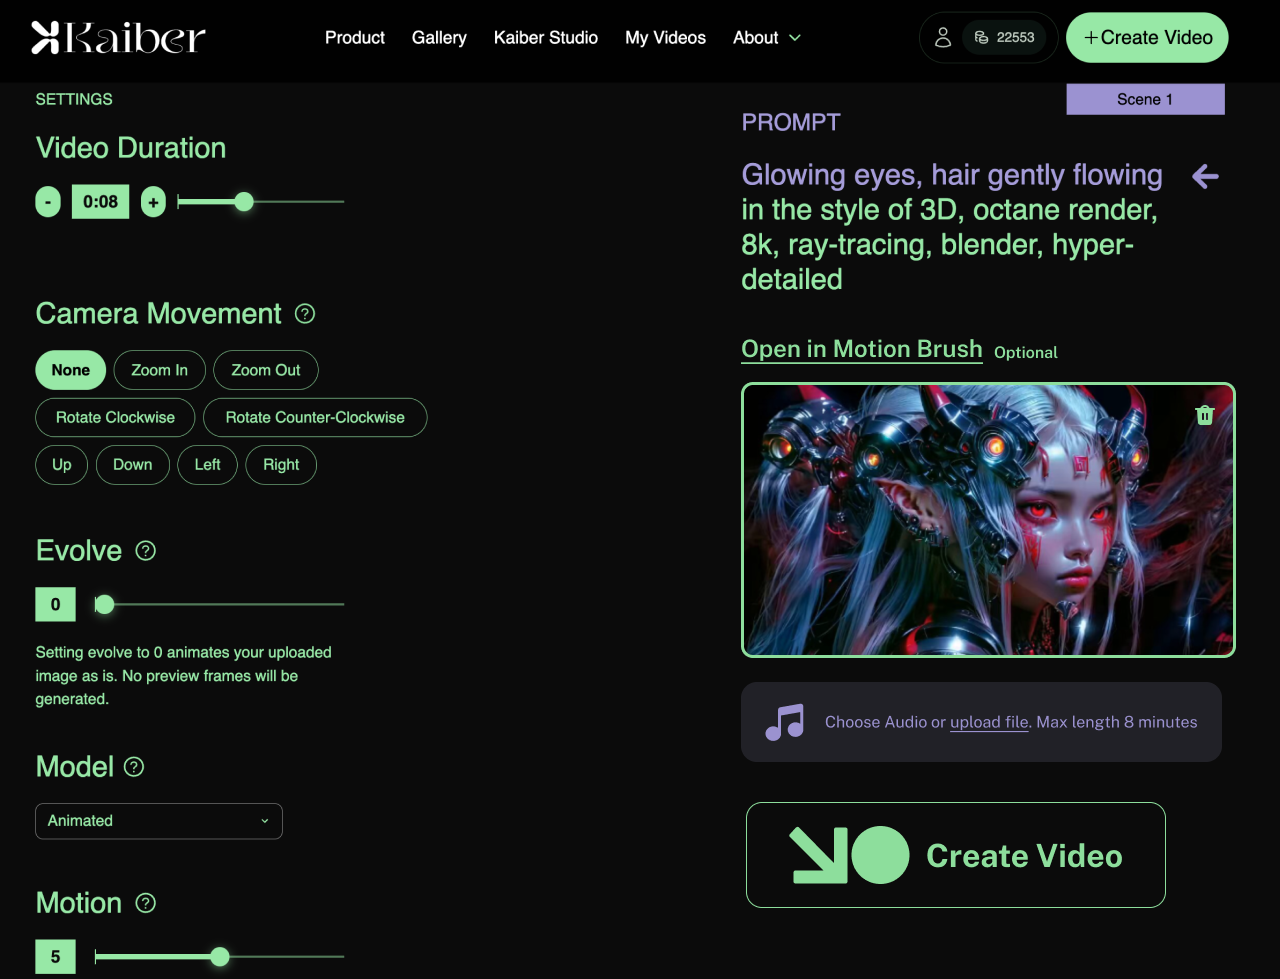
Task: Click the large Create Video button
Action: [956, 855]
